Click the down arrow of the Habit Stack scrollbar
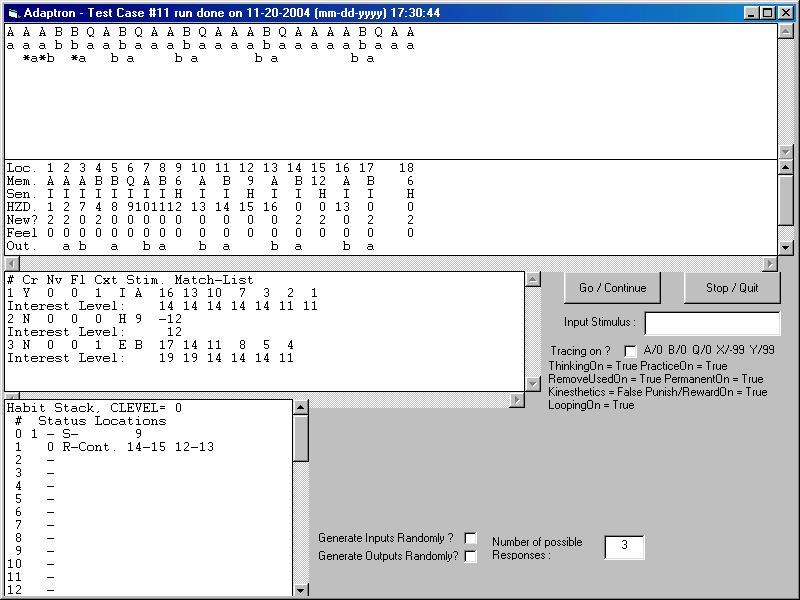This screenshot has width=800, height=600. pyautogui.click(x=301, y=590)
